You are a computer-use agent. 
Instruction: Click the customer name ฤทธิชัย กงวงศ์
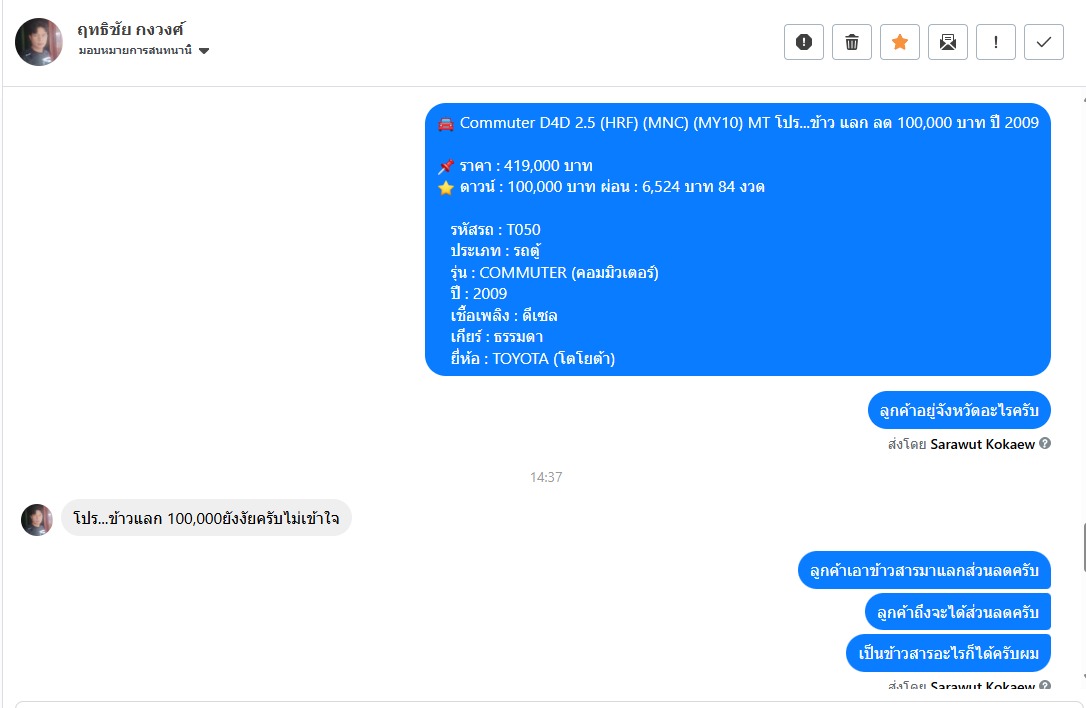pos(131,29)
